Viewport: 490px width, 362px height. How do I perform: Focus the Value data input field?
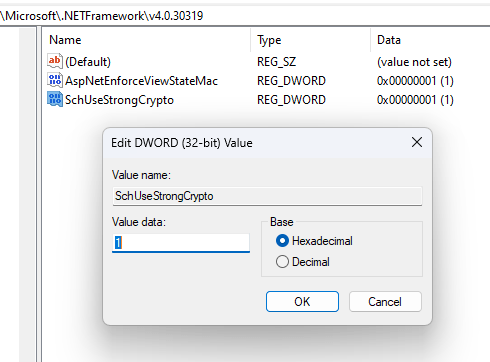pos(181,242)
